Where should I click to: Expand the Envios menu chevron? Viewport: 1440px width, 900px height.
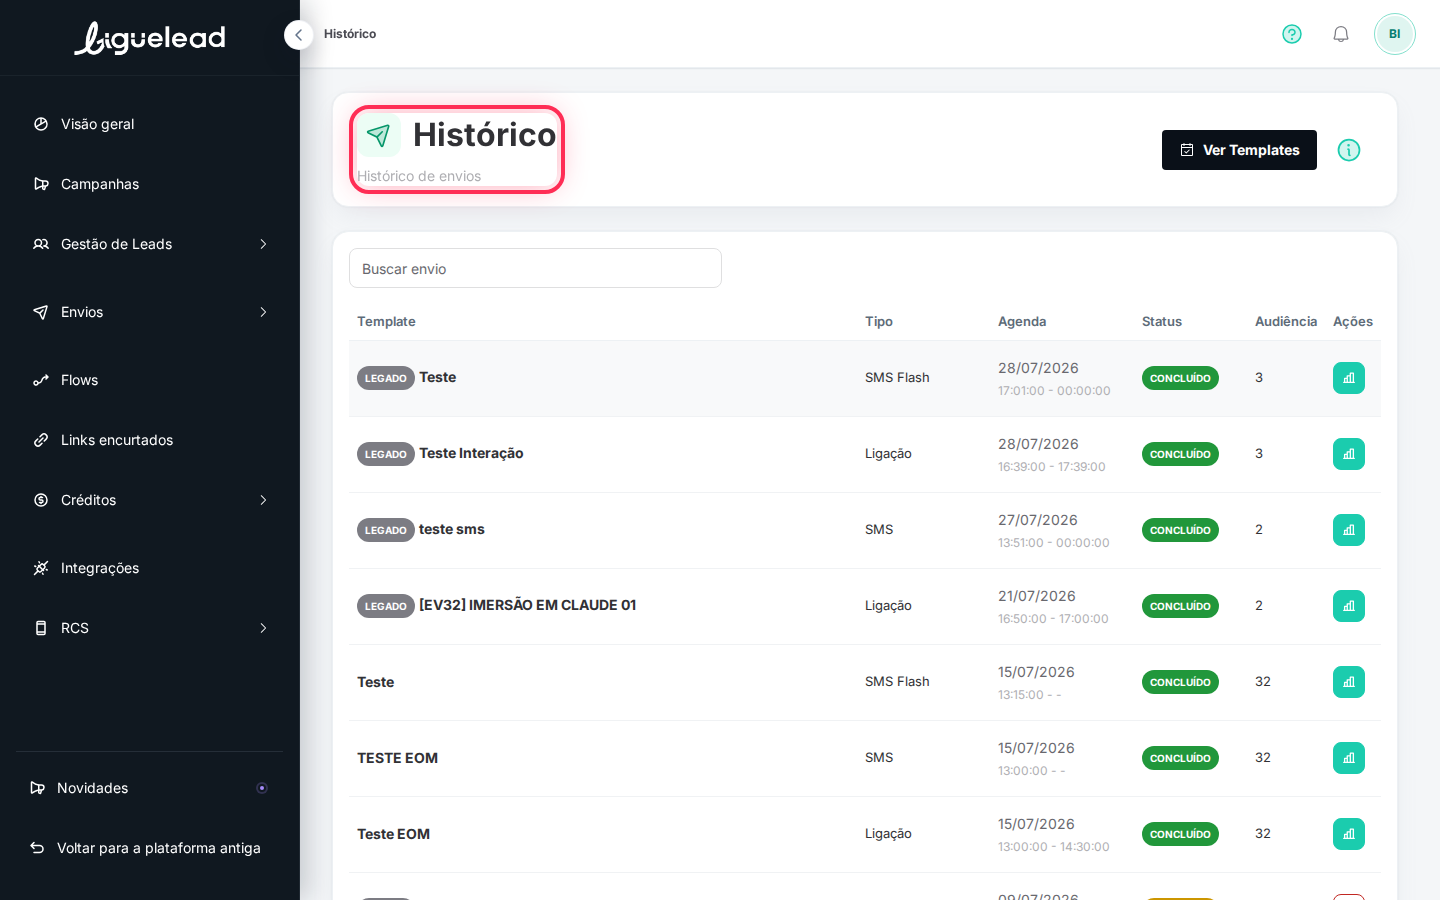tap(263, 312)
